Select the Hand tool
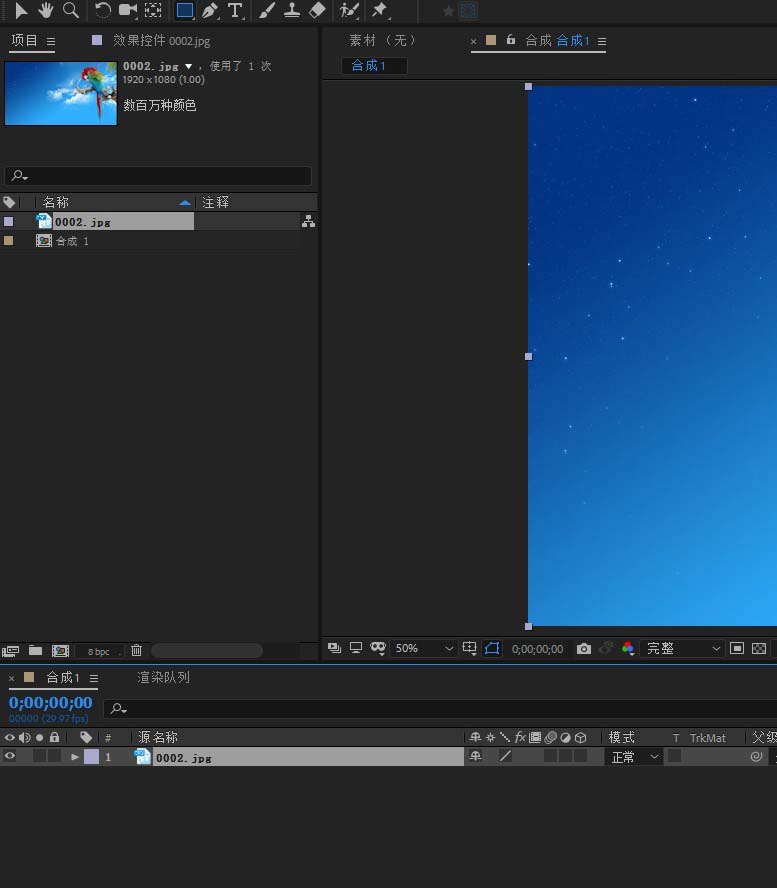The width and height of the screenshot is (777, 888). point(45,10)
